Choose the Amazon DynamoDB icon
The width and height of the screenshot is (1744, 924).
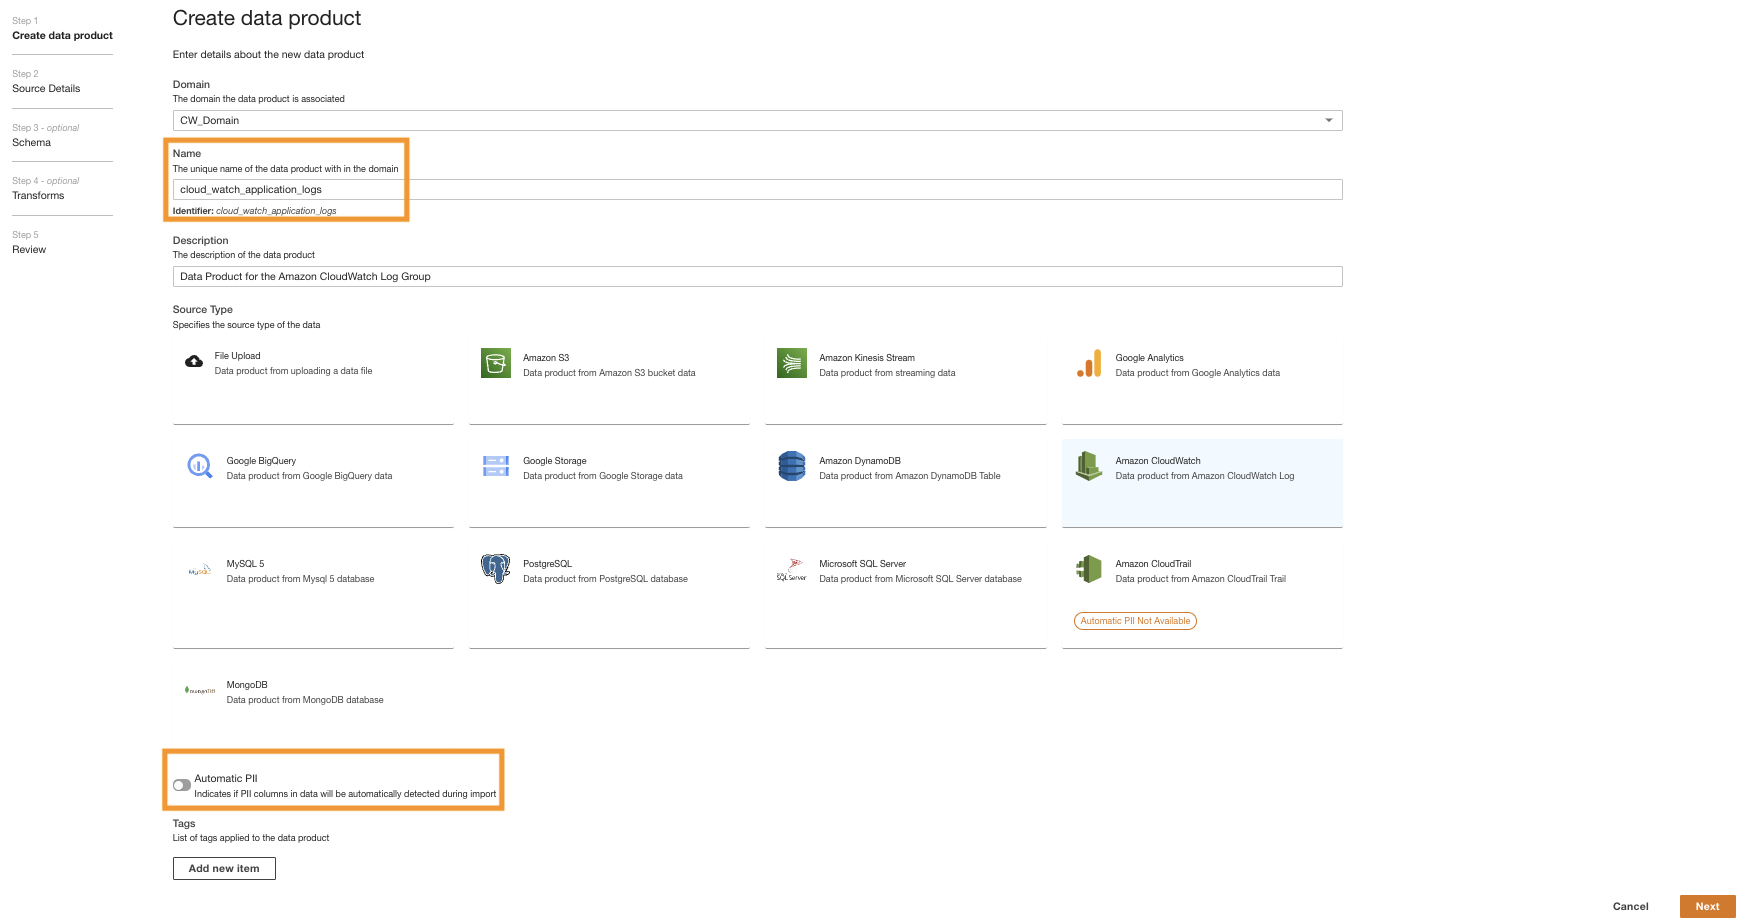(x=792, y=466)
